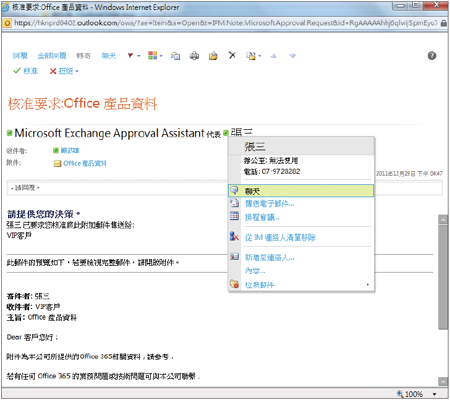The width and height of the screenshot is (450, 400).
Task: Click the send e-mail icon in popup
Action: pos(234,203)
